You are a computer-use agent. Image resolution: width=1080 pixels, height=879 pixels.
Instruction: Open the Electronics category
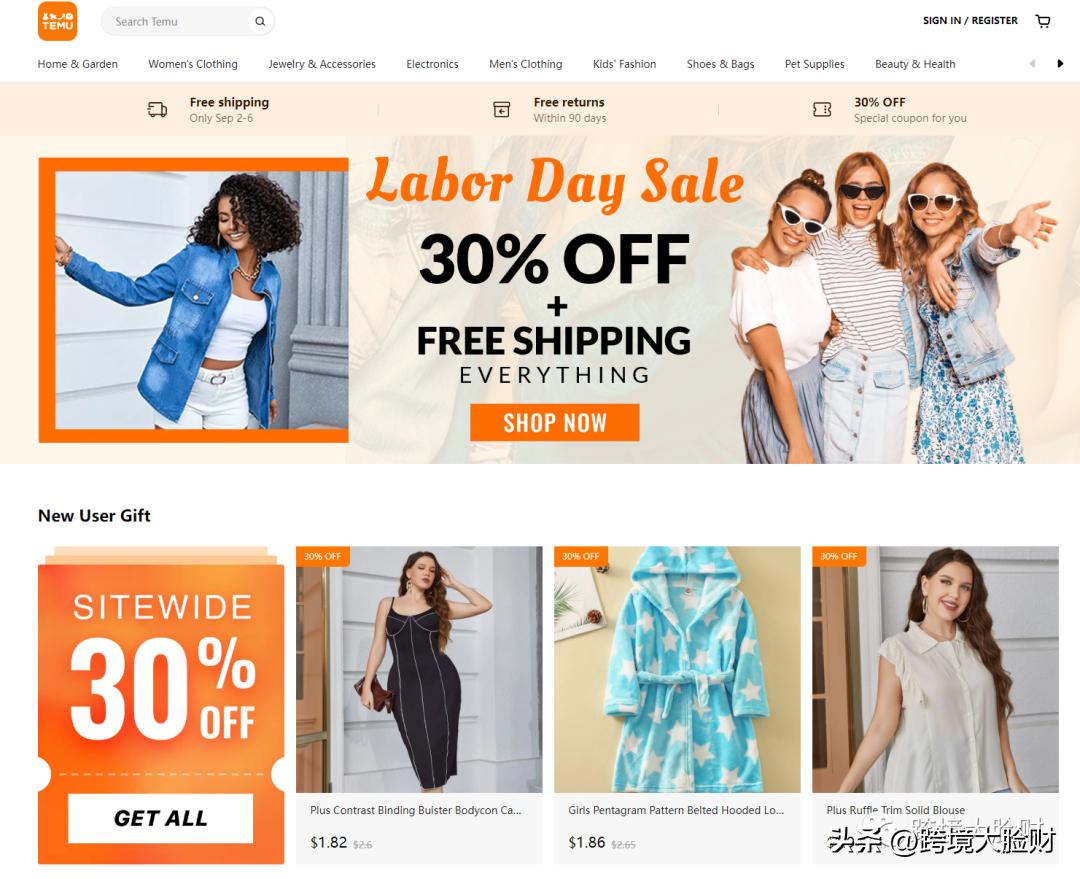(x=432, y=64)
